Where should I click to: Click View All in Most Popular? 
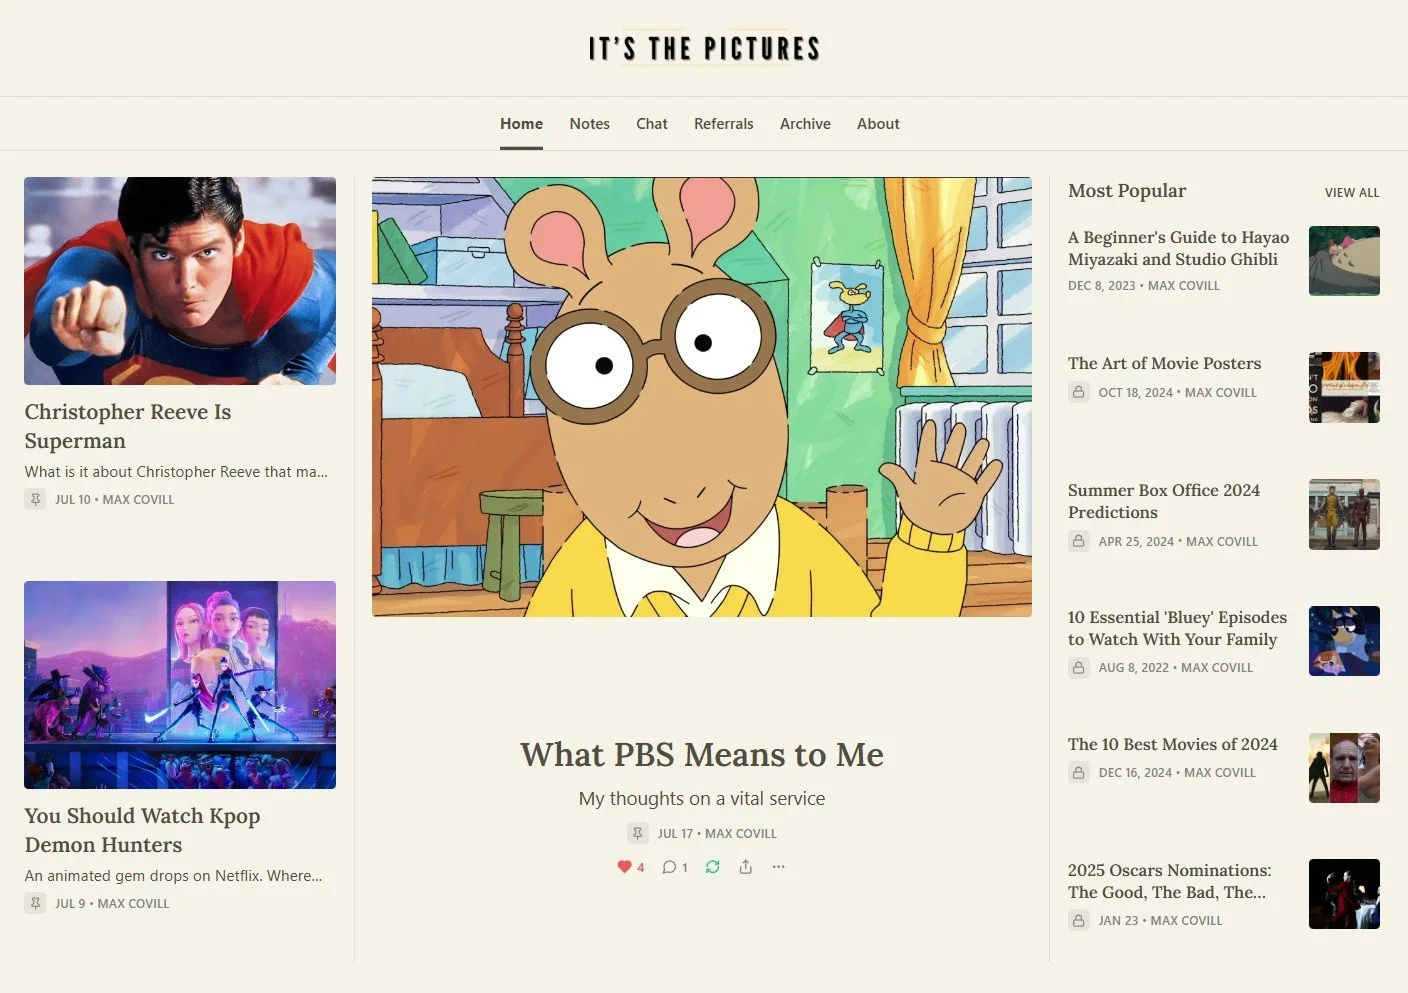click(x=1352, y=192)
